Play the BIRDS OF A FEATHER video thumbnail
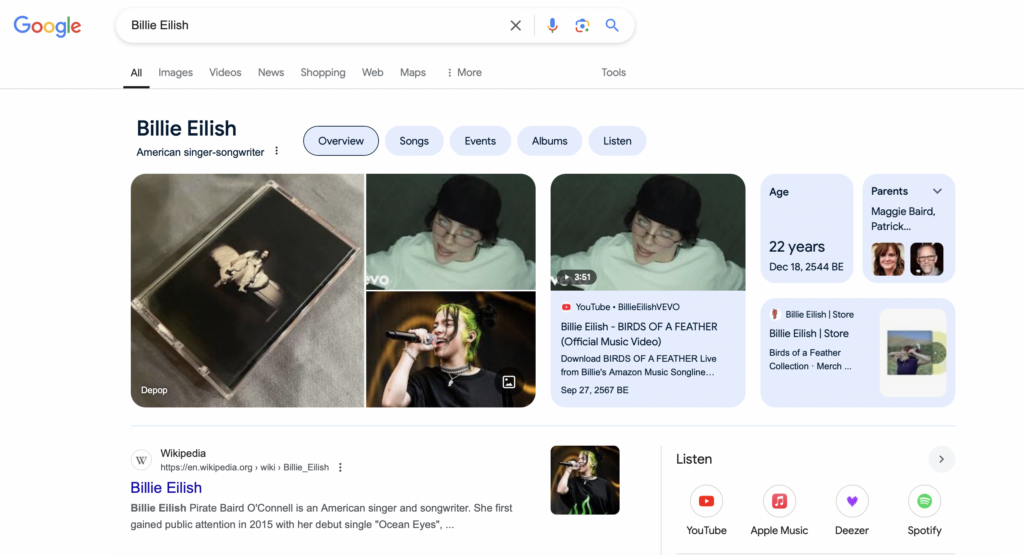Viewport: 1024px width, 555px height. [x=647, y=232]
